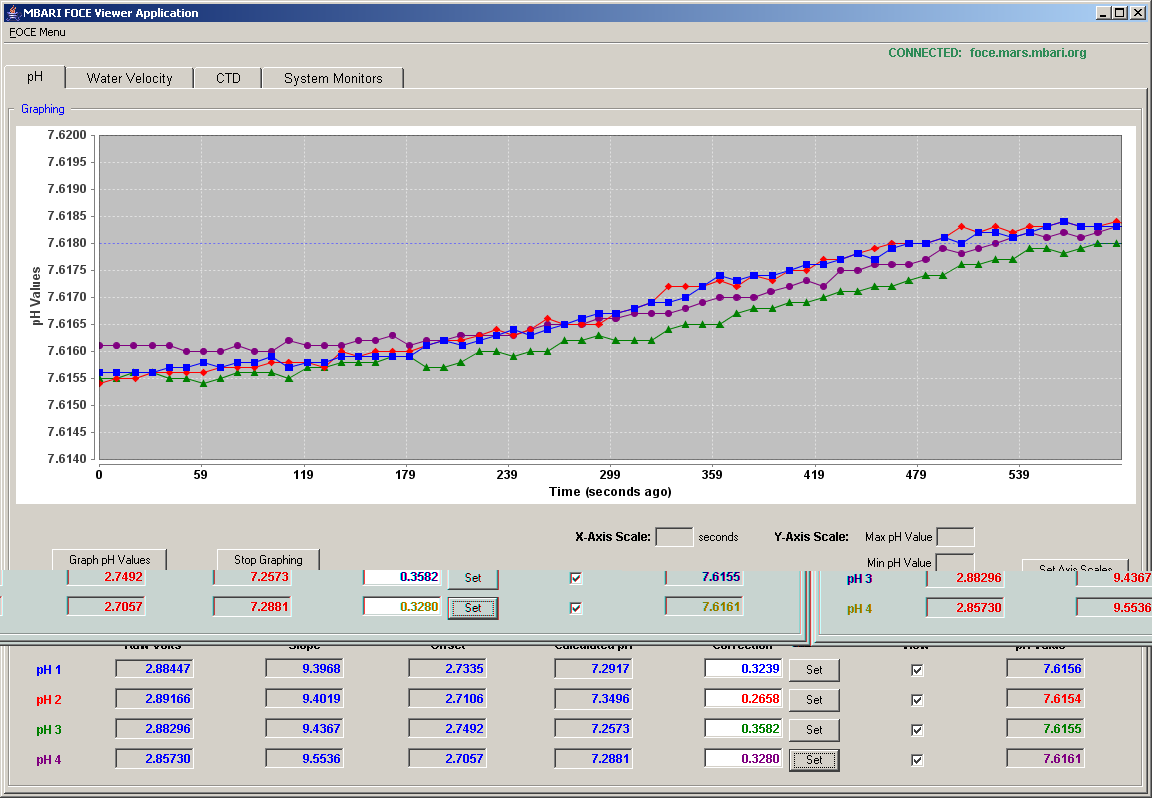This screenshot has height=798, width=1152.
Task: Open the FOCE Menu
Action: tap(37, 32)
